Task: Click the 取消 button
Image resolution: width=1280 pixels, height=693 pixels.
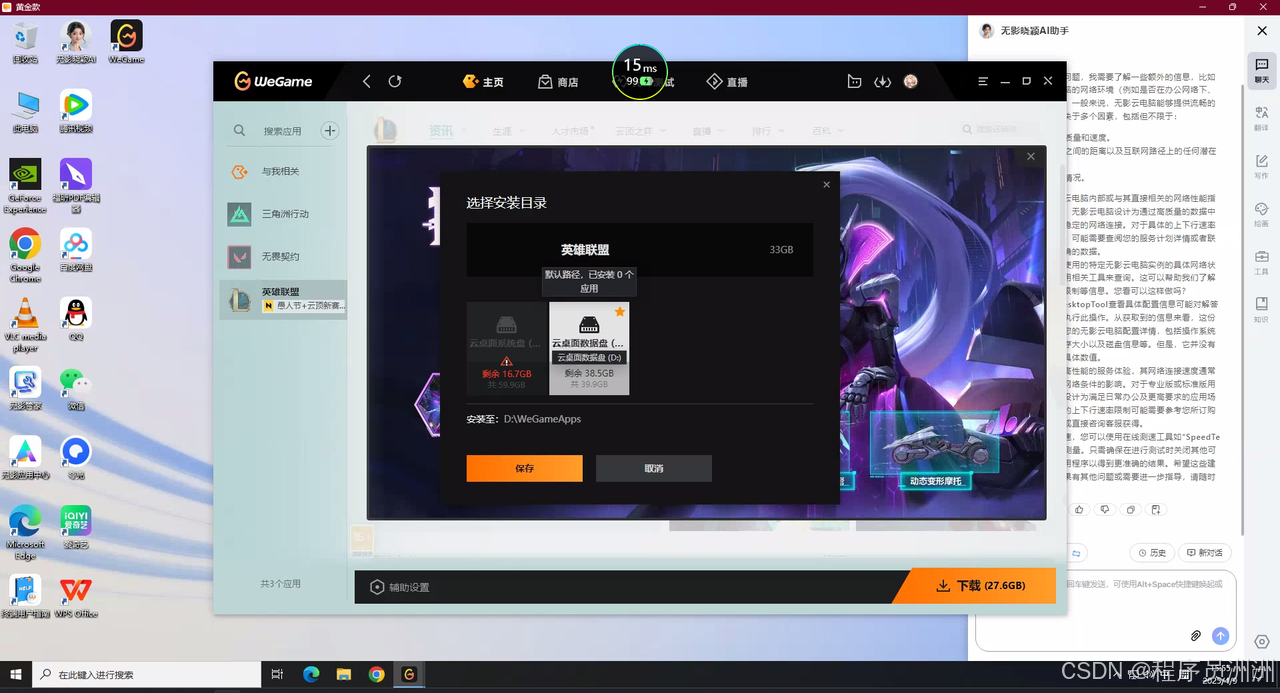Action: (654, 468)
